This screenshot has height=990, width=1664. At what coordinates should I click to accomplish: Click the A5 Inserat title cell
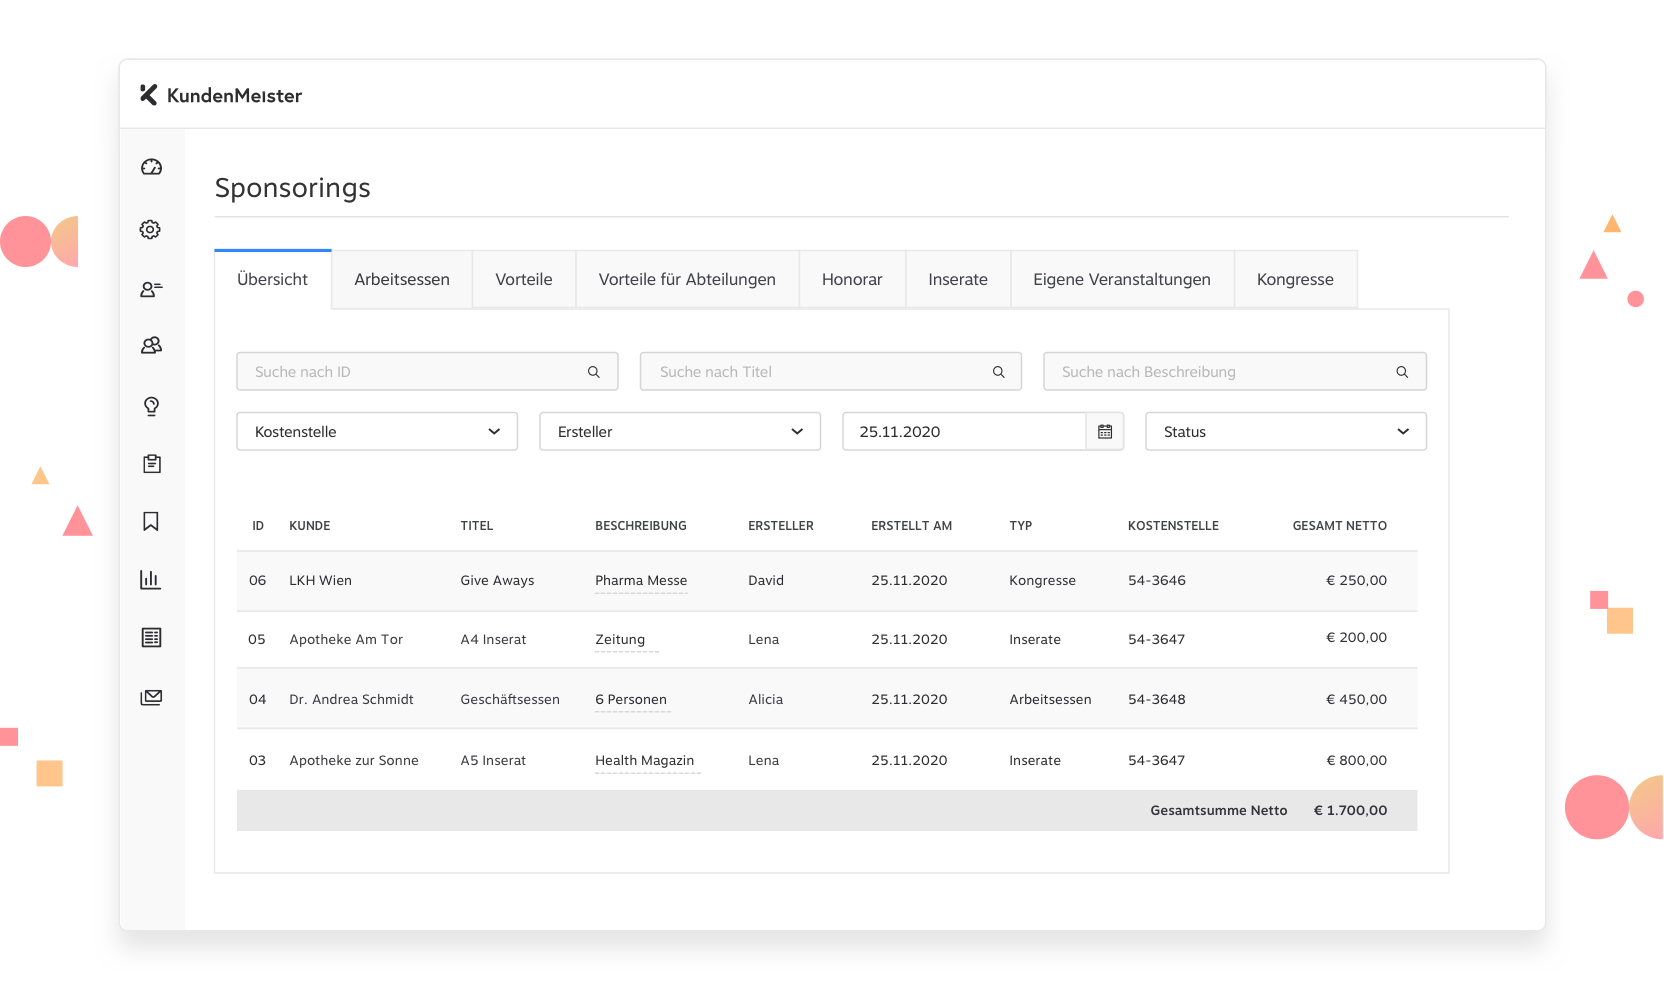click(493, 761)
